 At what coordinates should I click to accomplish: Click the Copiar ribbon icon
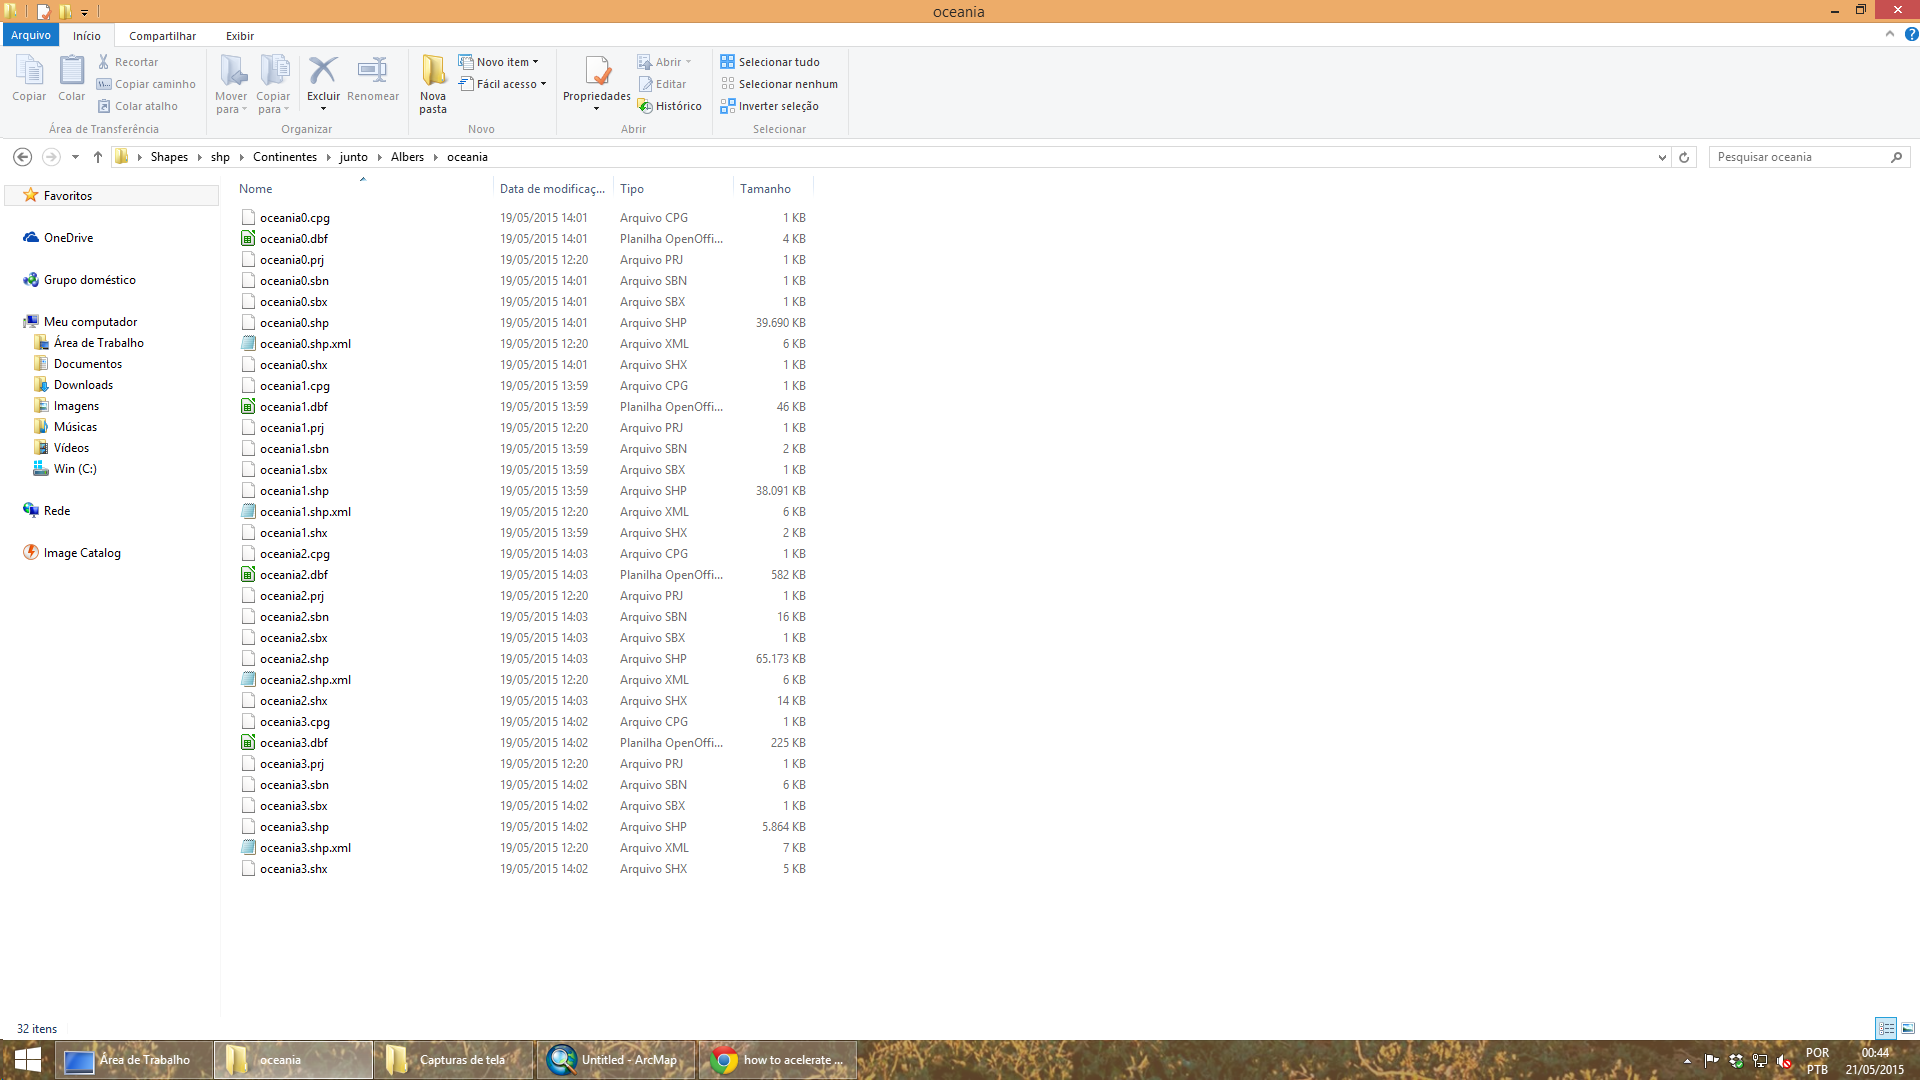[x=29, y=78]
